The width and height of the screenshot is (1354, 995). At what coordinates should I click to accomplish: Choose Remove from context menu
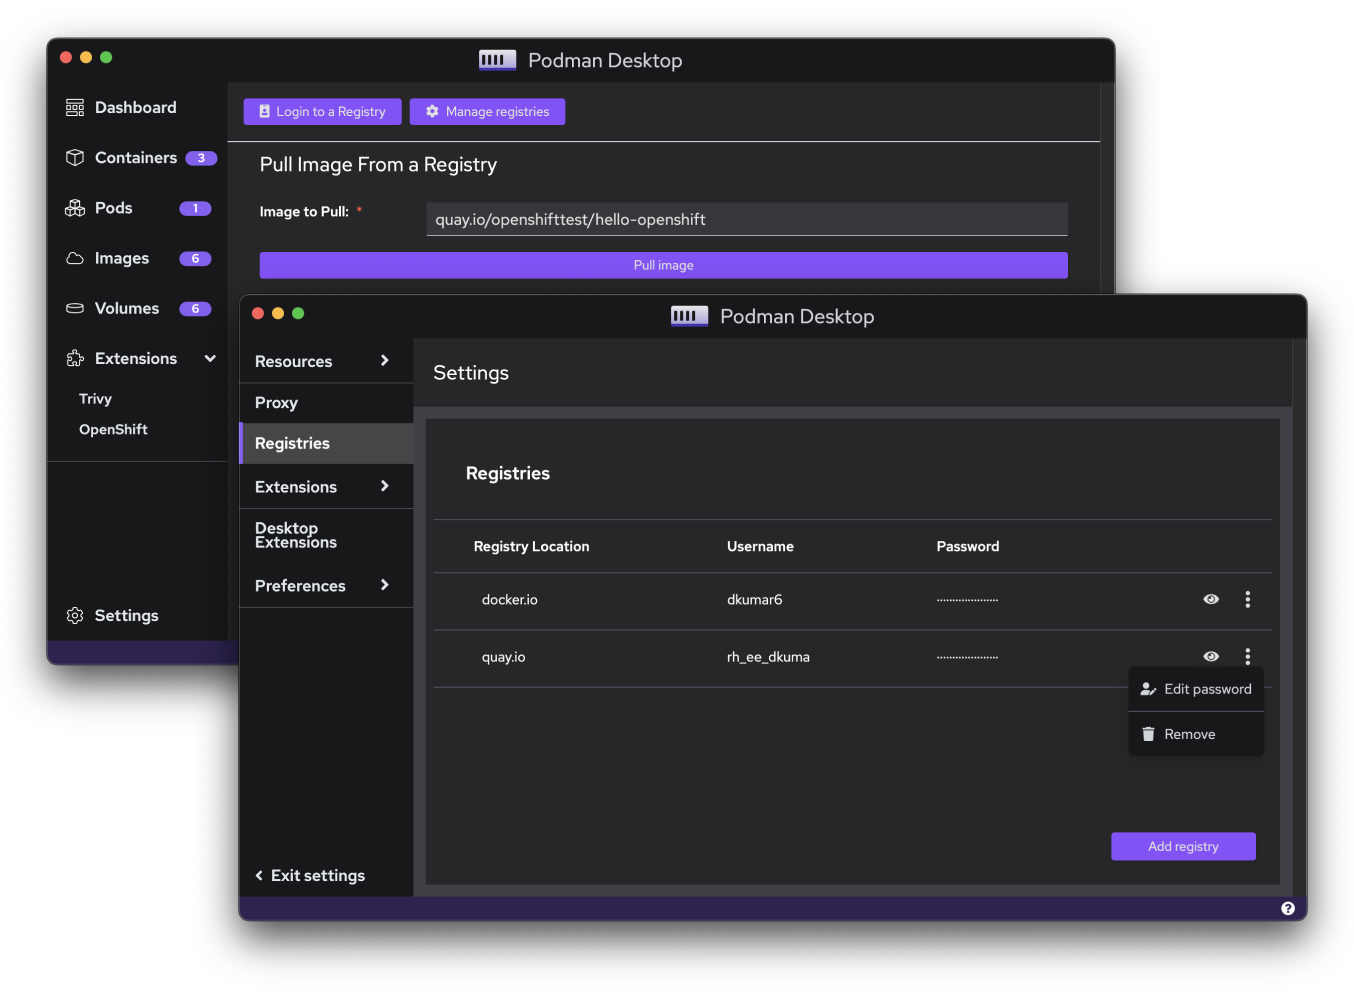coord(1196,734)
